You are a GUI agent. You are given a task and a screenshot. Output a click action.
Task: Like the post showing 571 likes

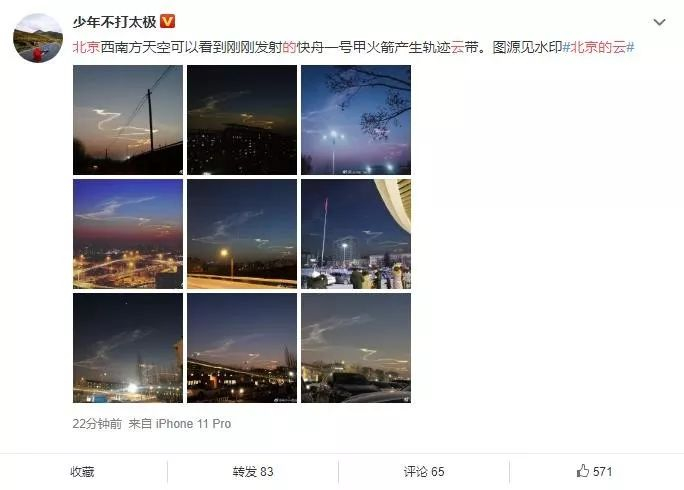click(x=594, y=471)
